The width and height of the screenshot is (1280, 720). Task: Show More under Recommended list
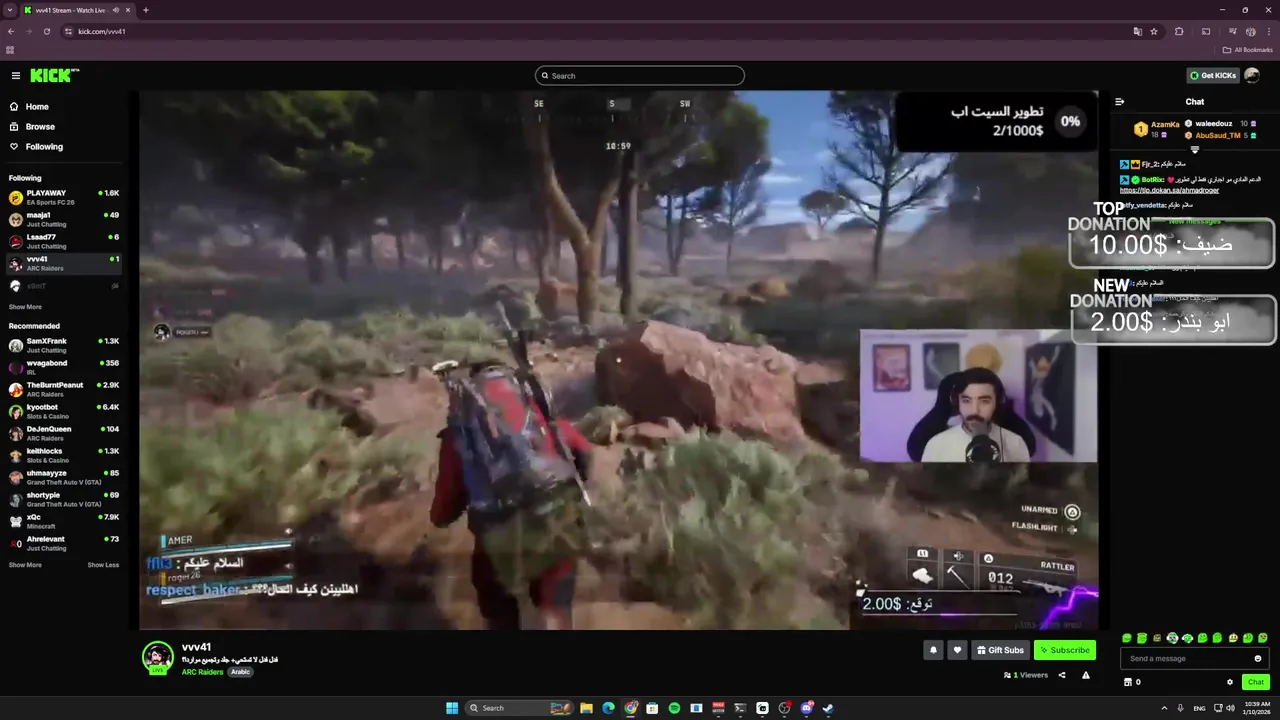[25, 565]
